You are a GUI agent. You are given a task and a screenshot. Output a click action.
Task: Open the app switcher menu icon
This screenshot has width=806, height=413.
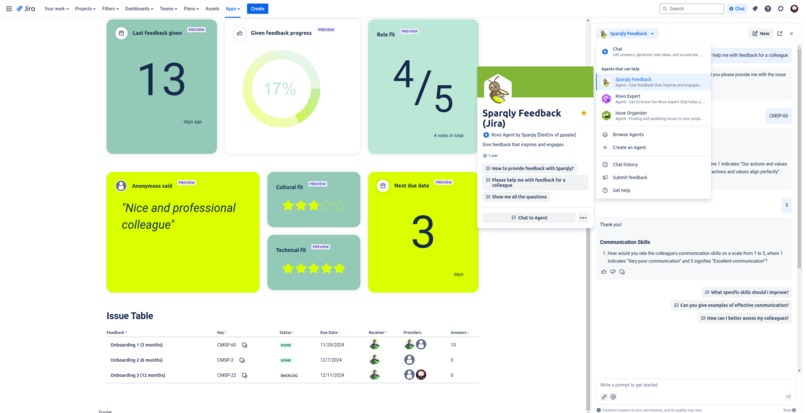pyautogui.click(x=9, y=9)
